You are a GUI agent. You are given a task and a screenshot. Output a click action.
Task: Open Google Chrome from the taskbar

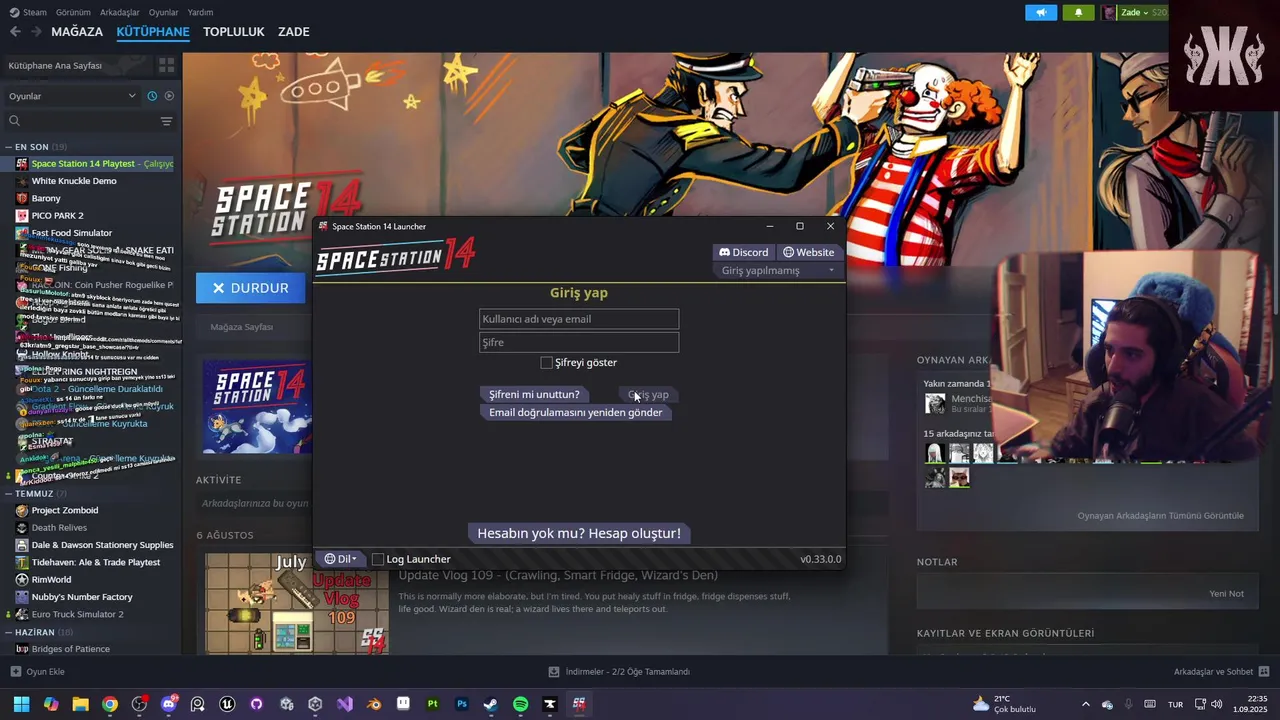(x=110, y=704)
